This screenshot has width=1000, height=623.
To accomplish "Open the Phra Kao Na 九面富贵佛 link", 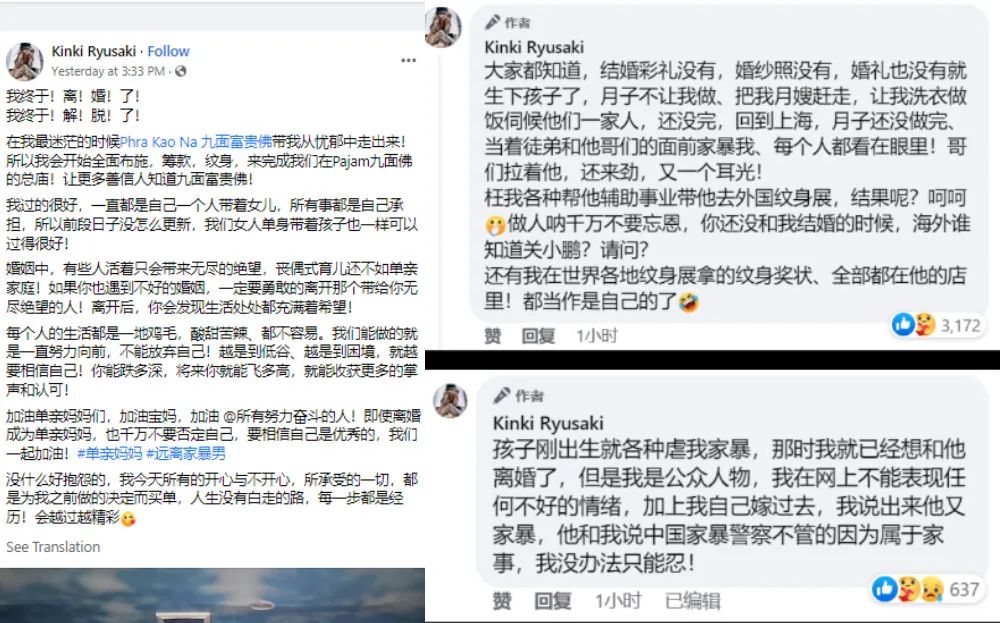I will [196, 142].
